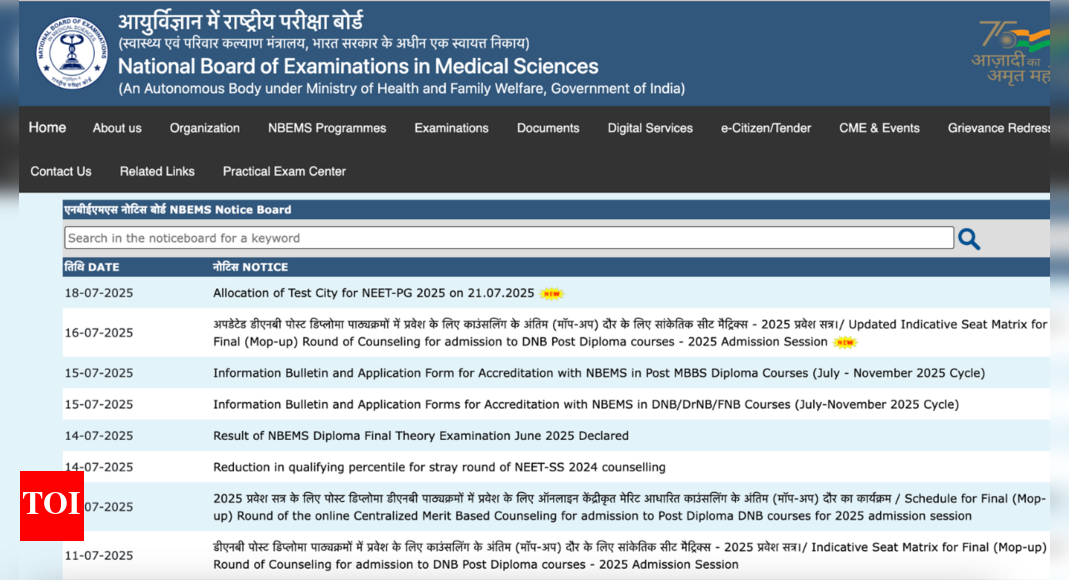Open Schedule for Final Mop-up Round notice
1069x580 pixels.
tap(629, 507)
